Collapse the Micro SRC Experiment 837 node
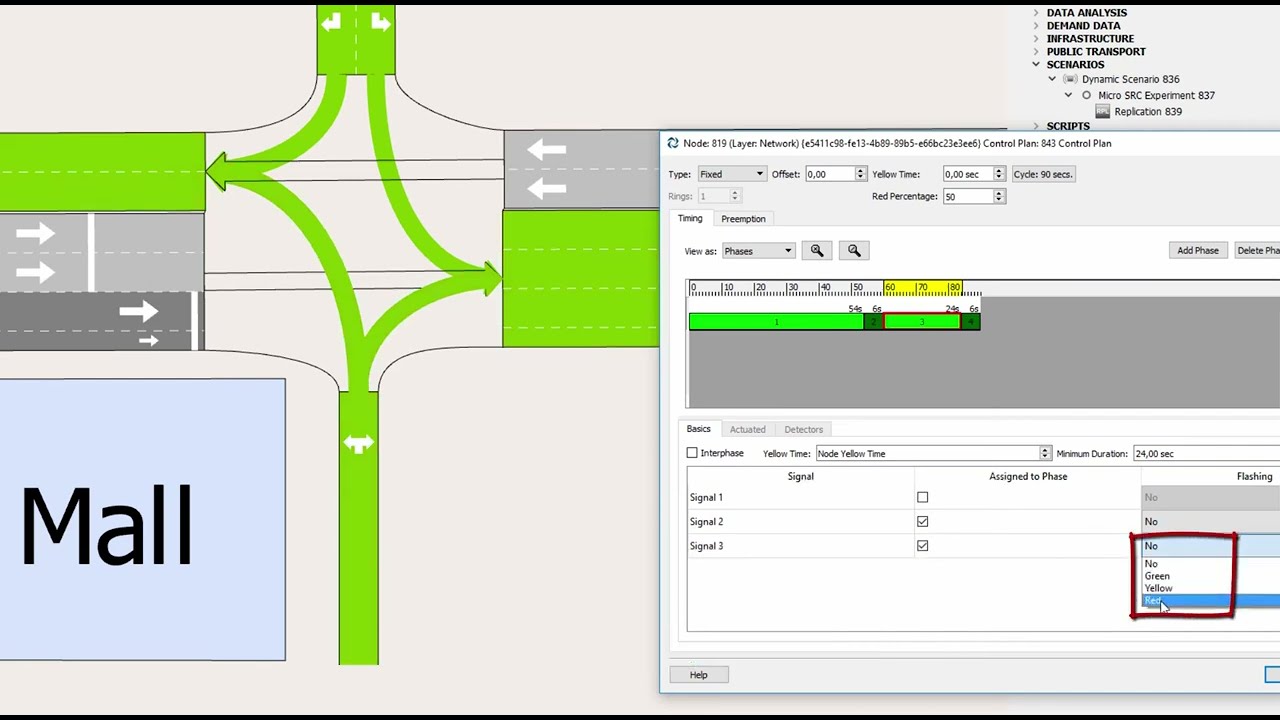The width and height of the screenshot is (1280, 720). (1068, 95)
